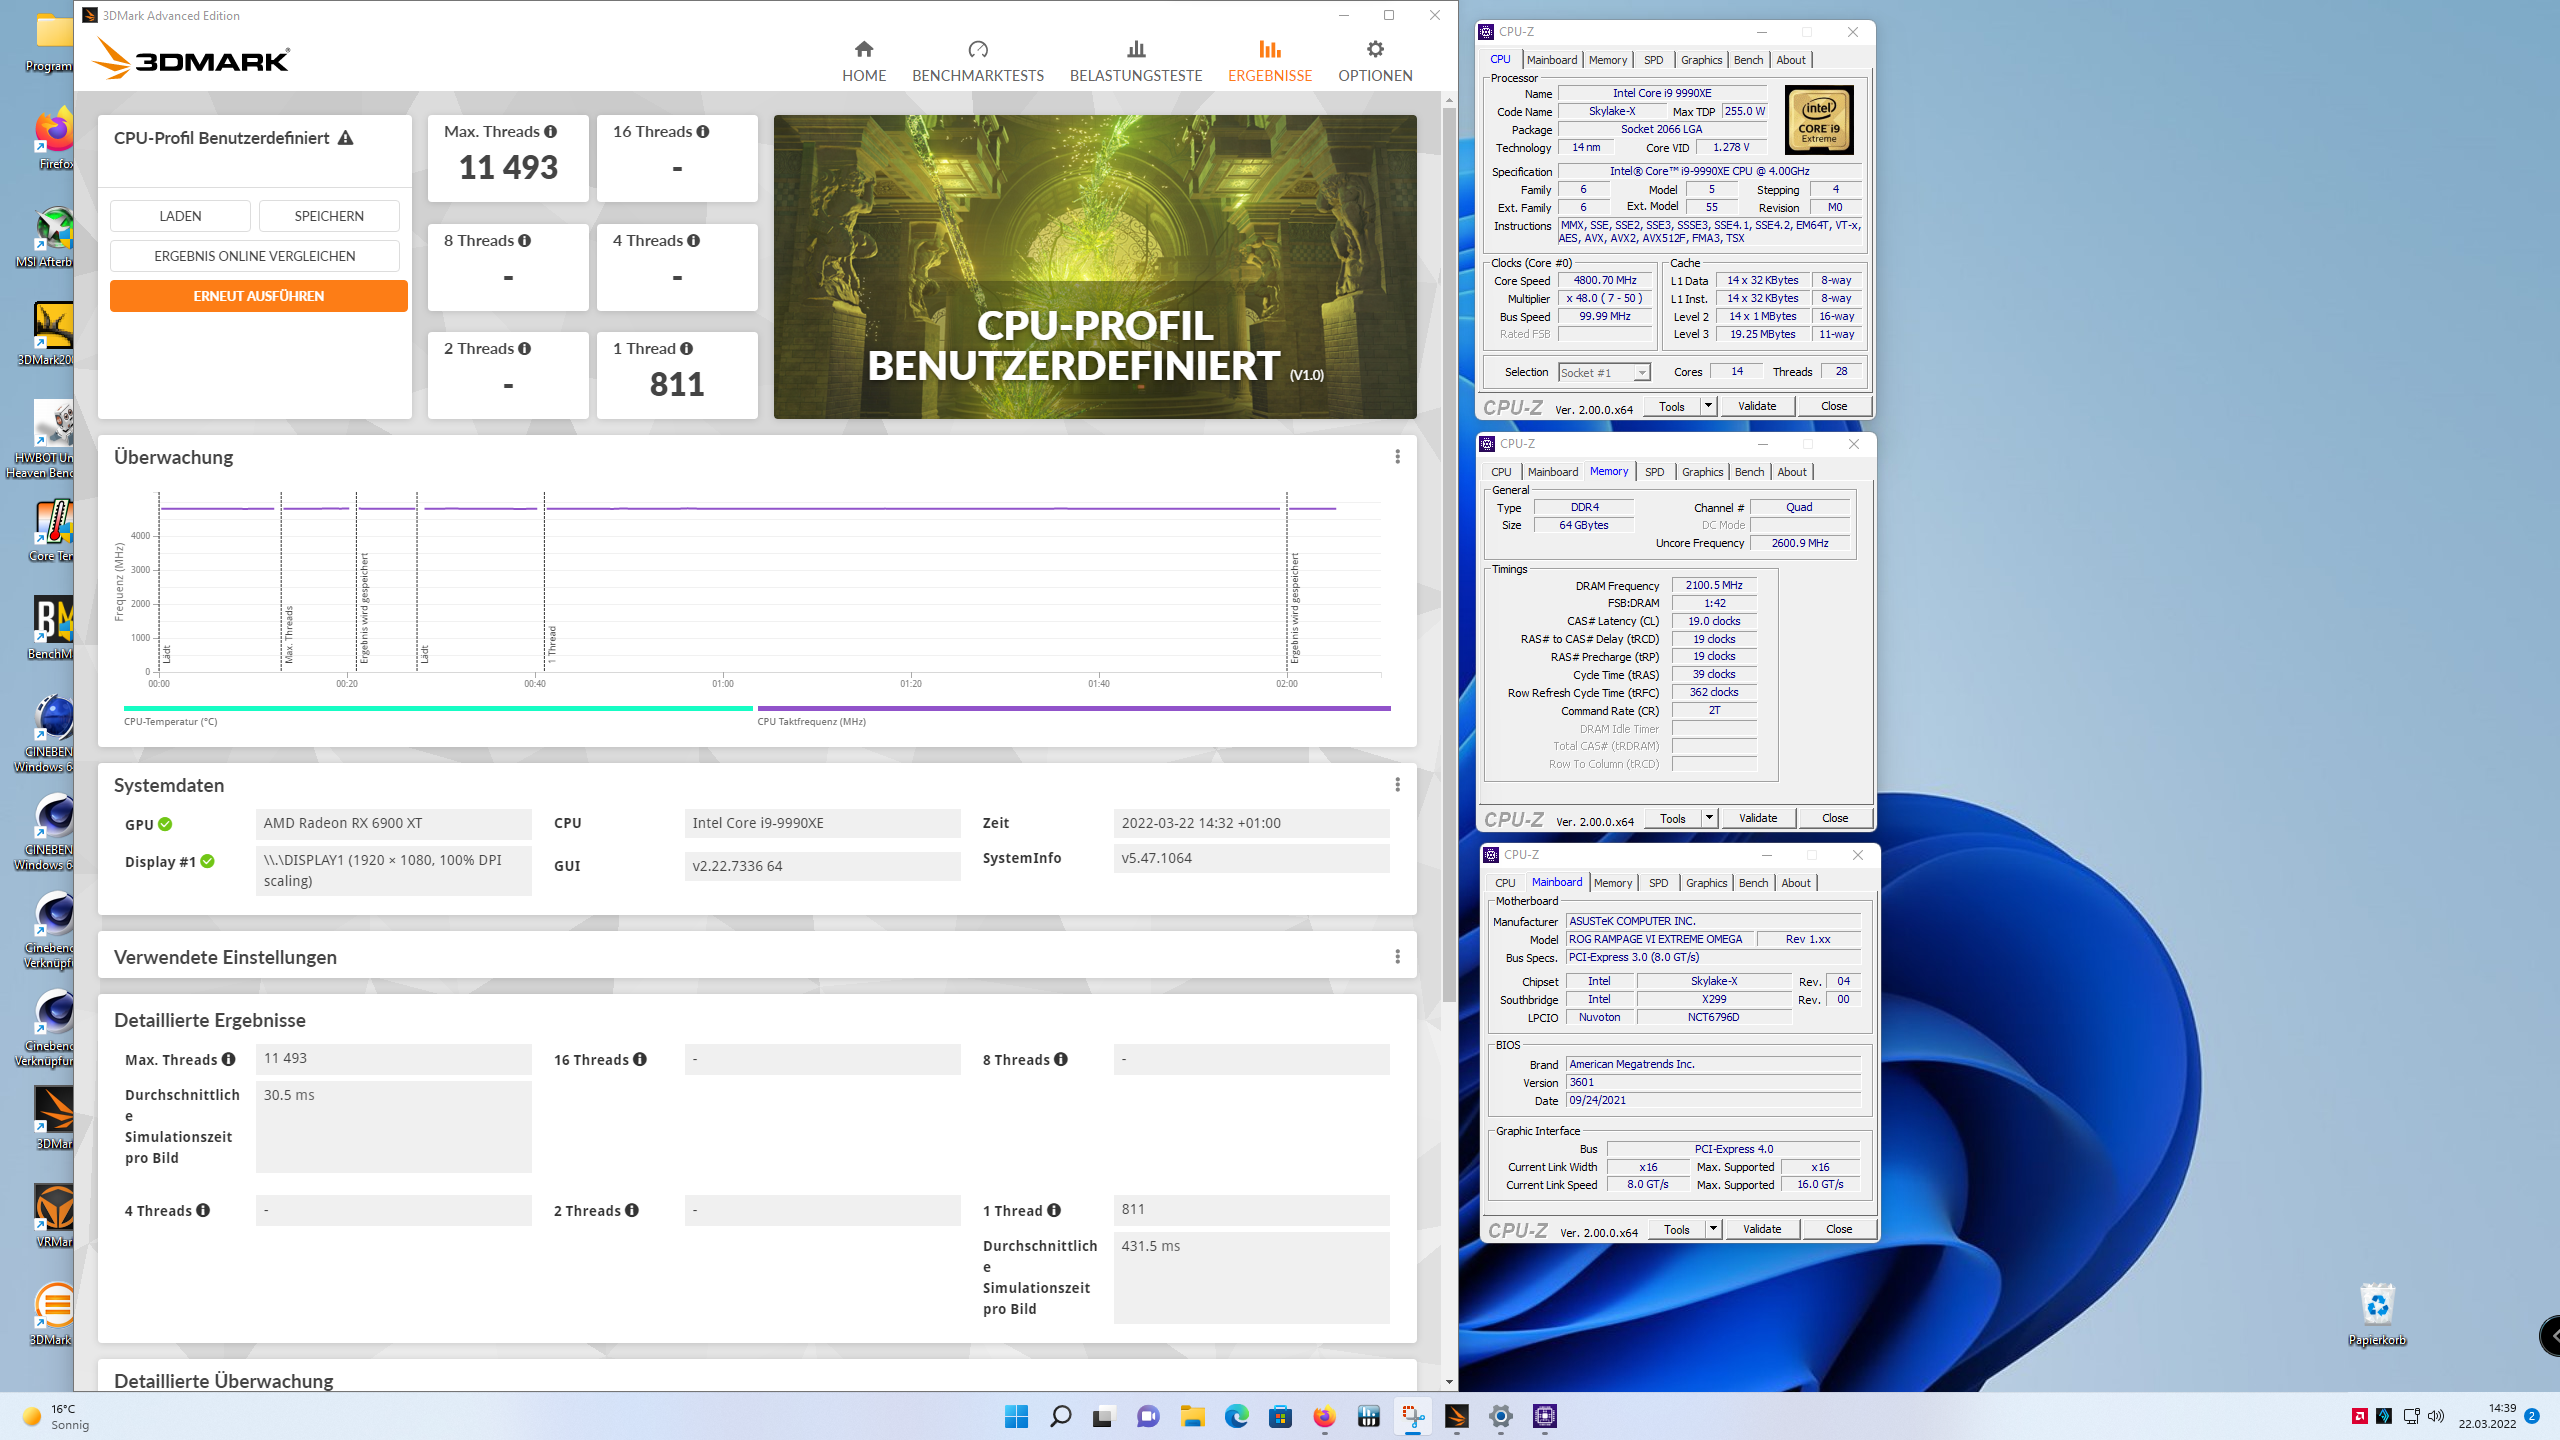Click the weather widget showing 16°C Sonnig

[x=57, y=1417]
